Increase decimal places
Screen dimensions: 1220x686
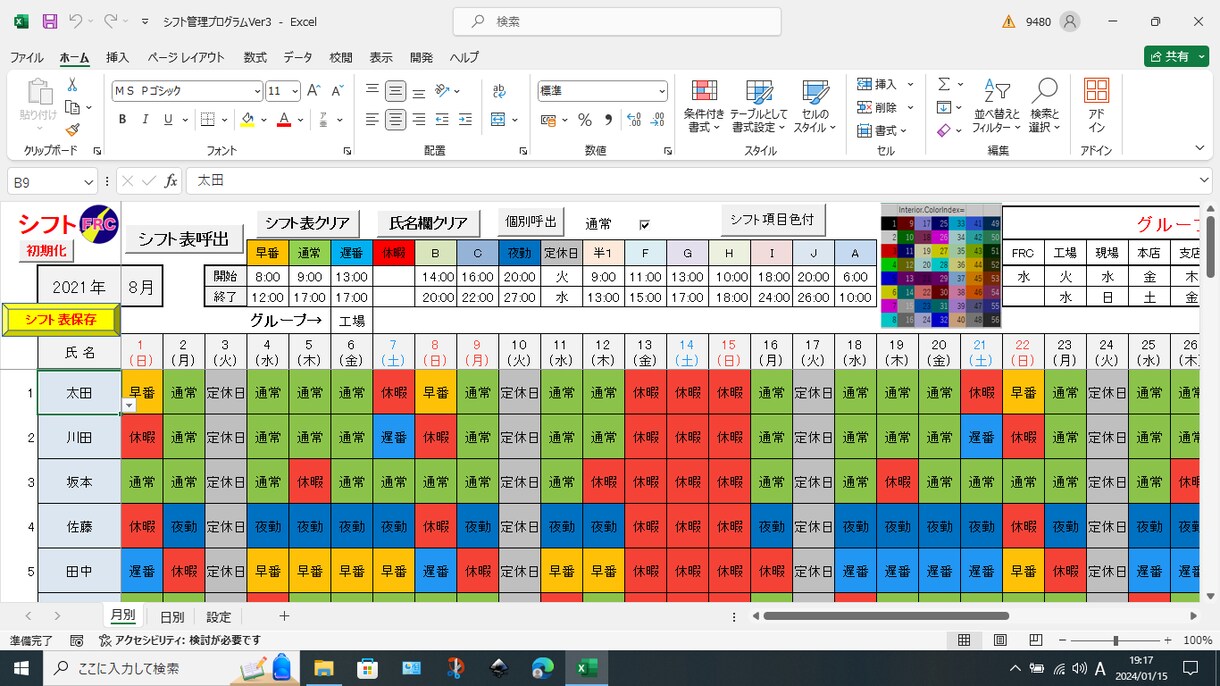pos(633,120)
